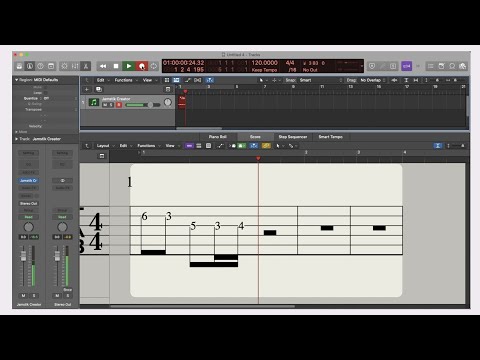Open the media Browsers button
This screenshot has height=360, width=480.
(463, 66)
